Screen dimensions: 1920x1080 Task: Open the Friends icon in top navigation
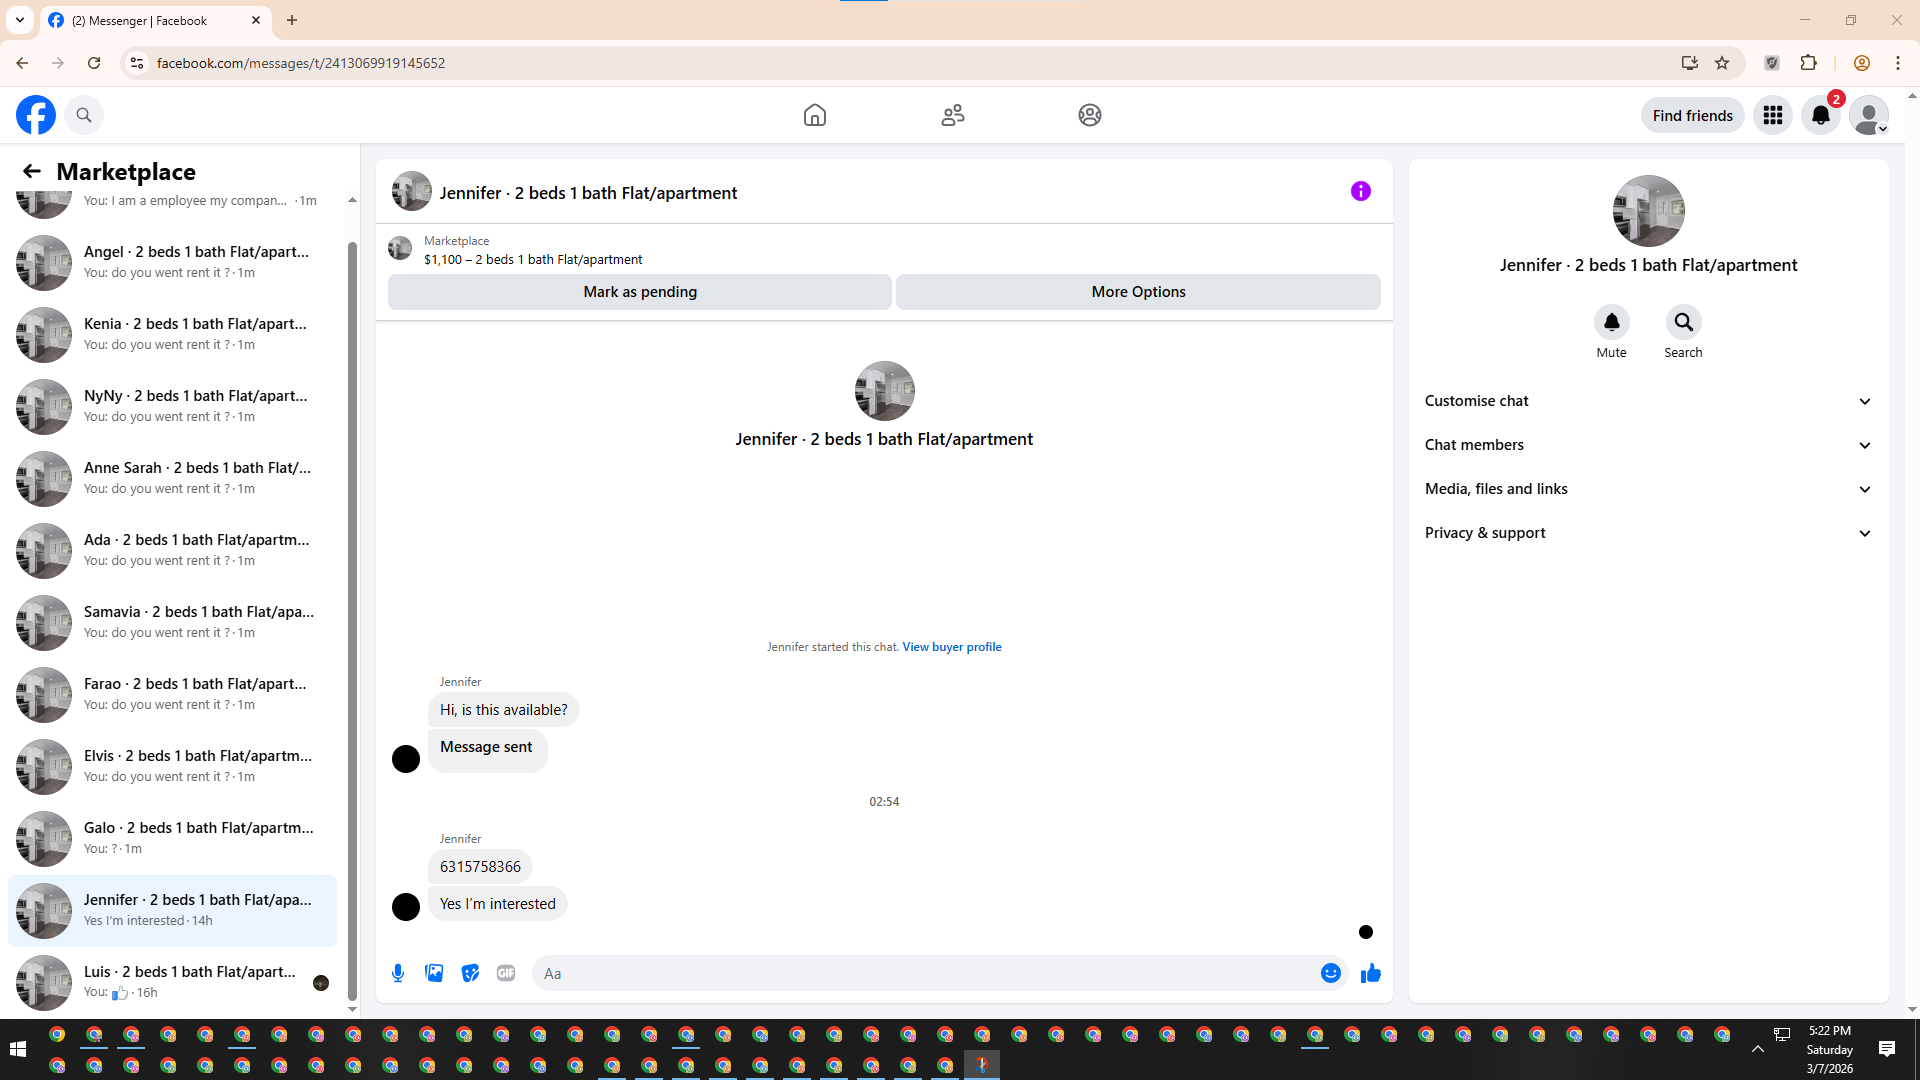click(953, 115)
